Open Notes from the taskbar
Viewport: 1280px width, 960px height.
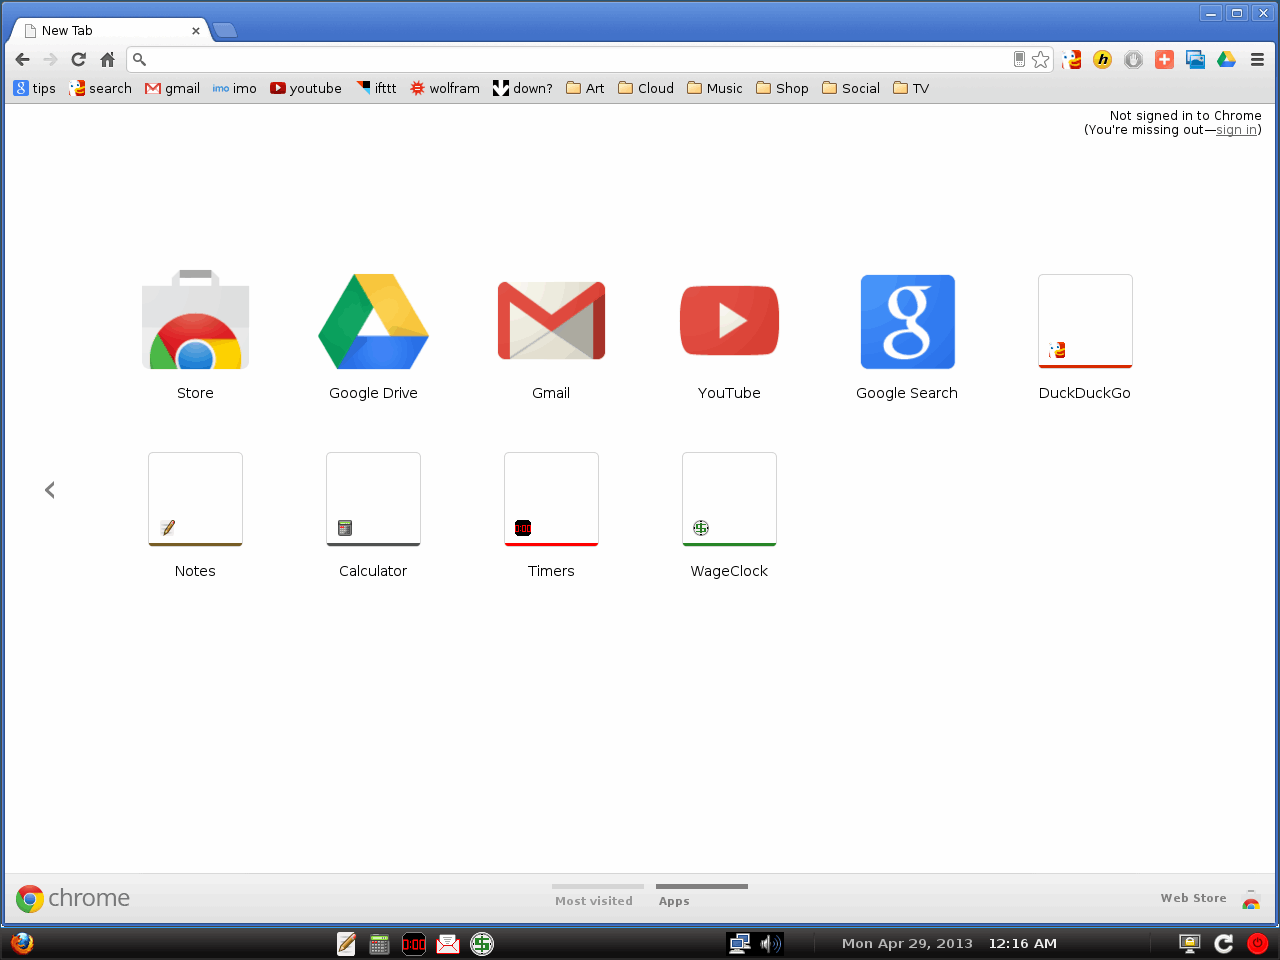(346, 943)
